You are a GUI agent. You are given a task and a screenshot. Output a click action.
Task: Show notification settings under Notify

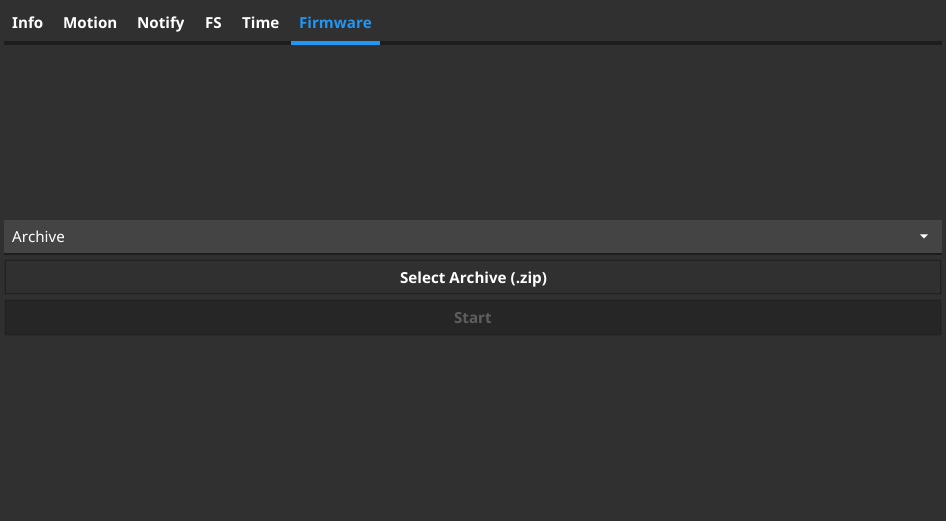tap(161, 22)
